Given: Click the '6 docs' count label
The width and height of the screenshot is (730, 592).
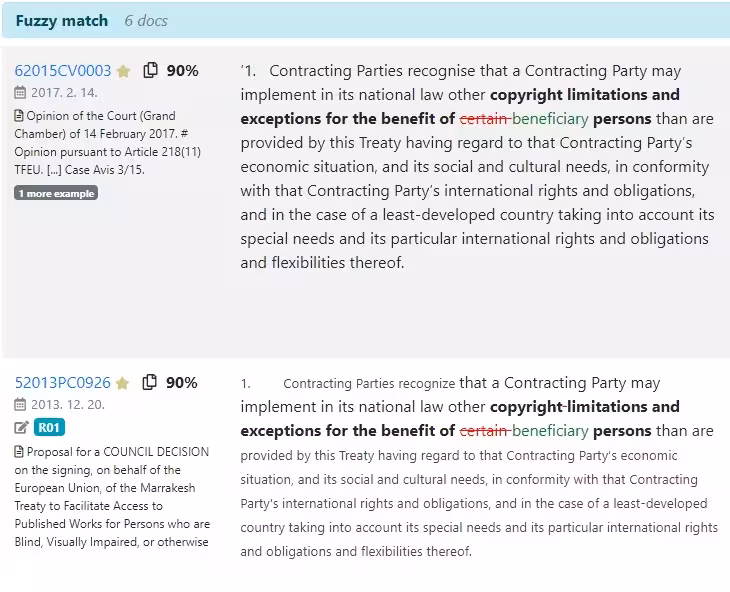Looking at the screenshot, I should [x=146, y=20].
